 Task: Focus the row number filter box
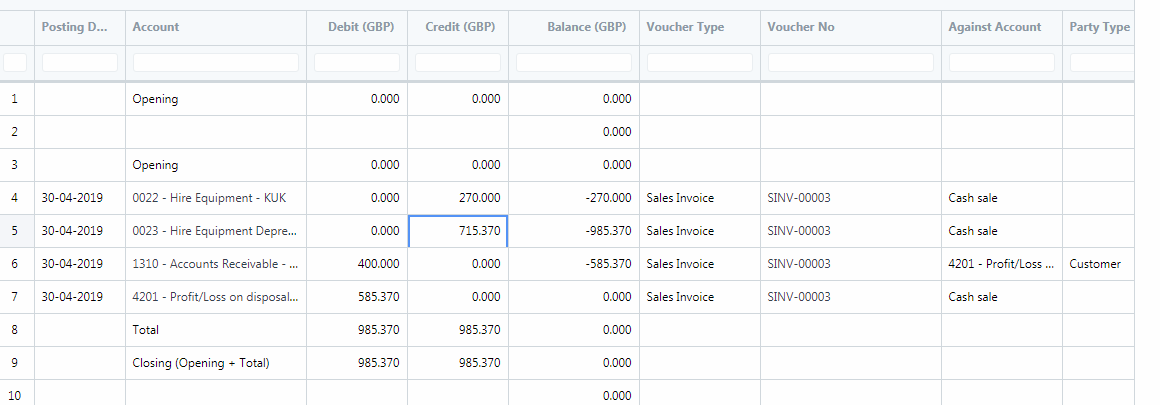pyautogui.click(x=15, y=62)
